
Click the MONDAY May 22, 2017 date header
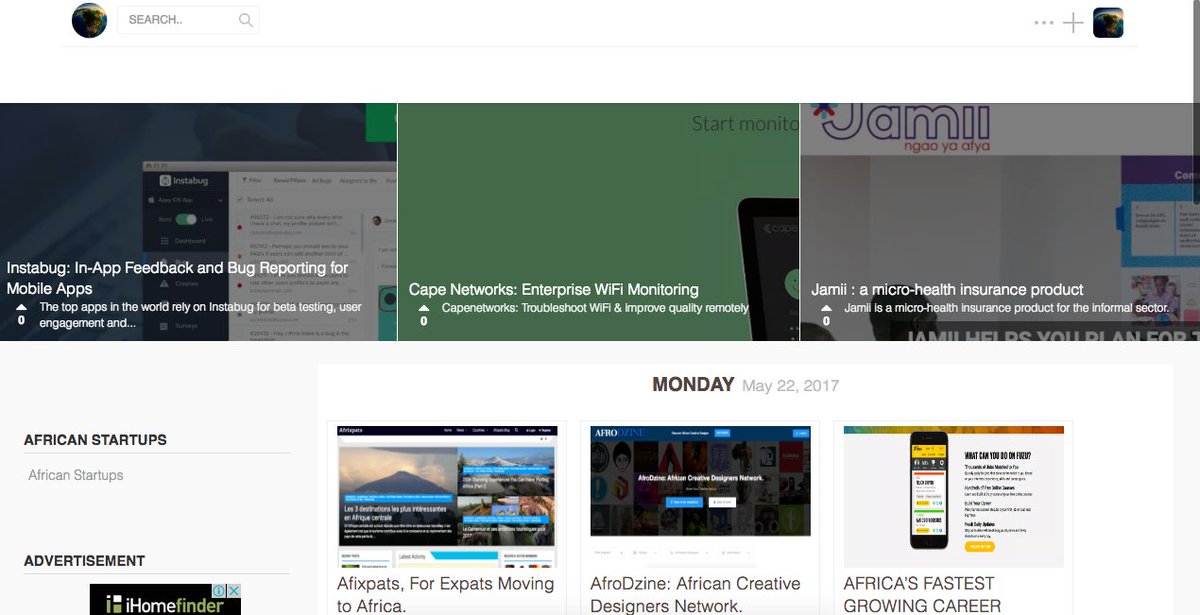[x=745, y=385]
